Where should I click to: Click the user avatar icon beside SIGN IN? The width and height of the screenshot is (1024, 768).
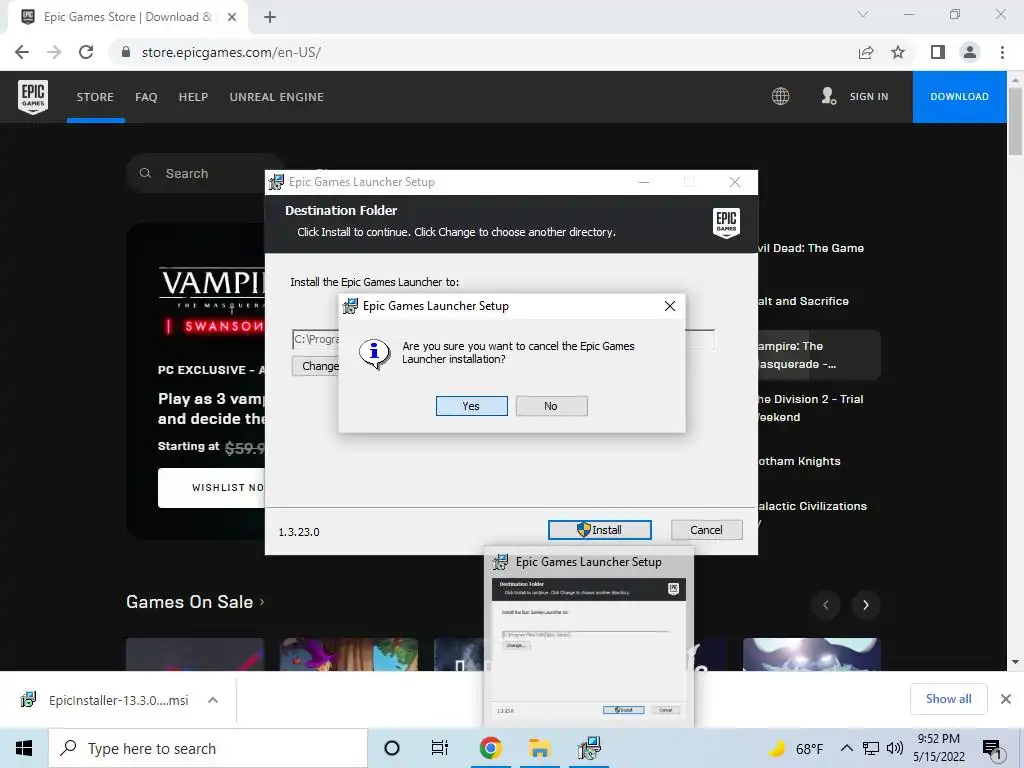[x=828, y=96]
